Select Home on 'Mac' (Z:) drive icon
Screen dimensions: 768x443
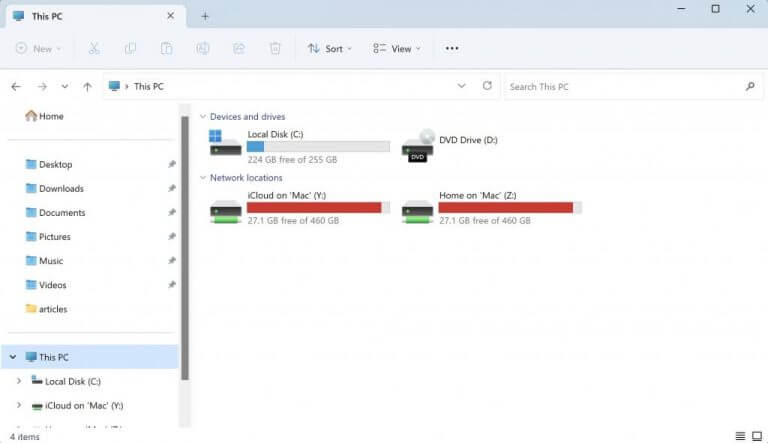pos(417,211)
